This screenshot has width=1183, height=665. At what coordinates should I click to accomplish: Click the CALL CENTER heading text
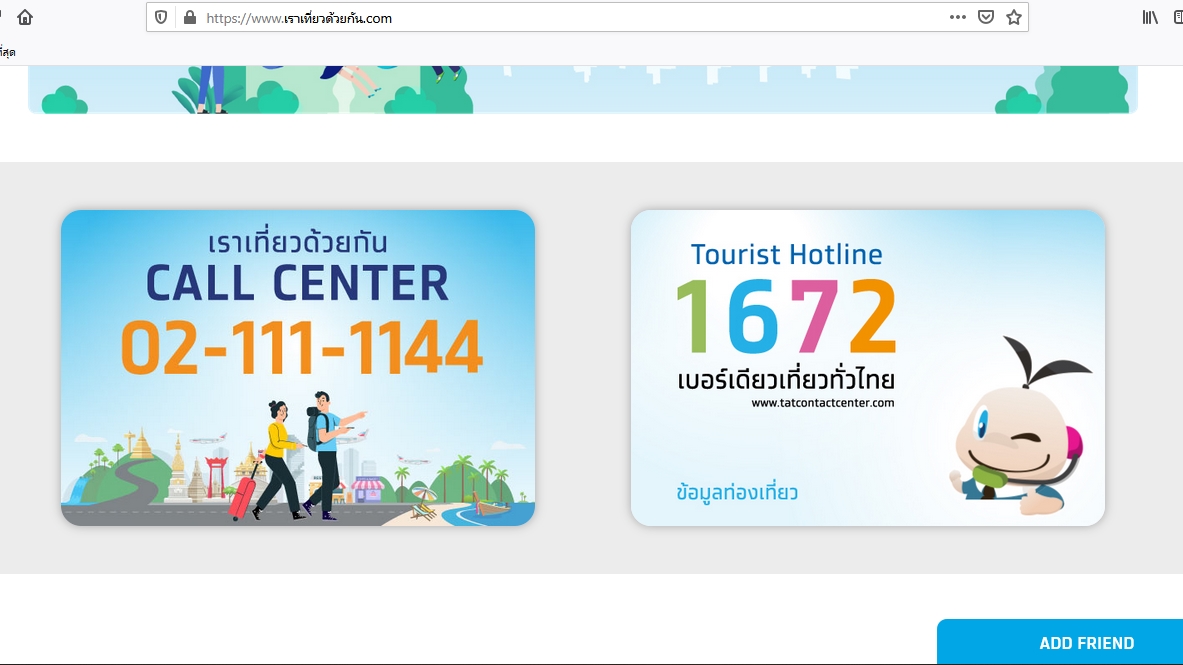click(297, 283)
